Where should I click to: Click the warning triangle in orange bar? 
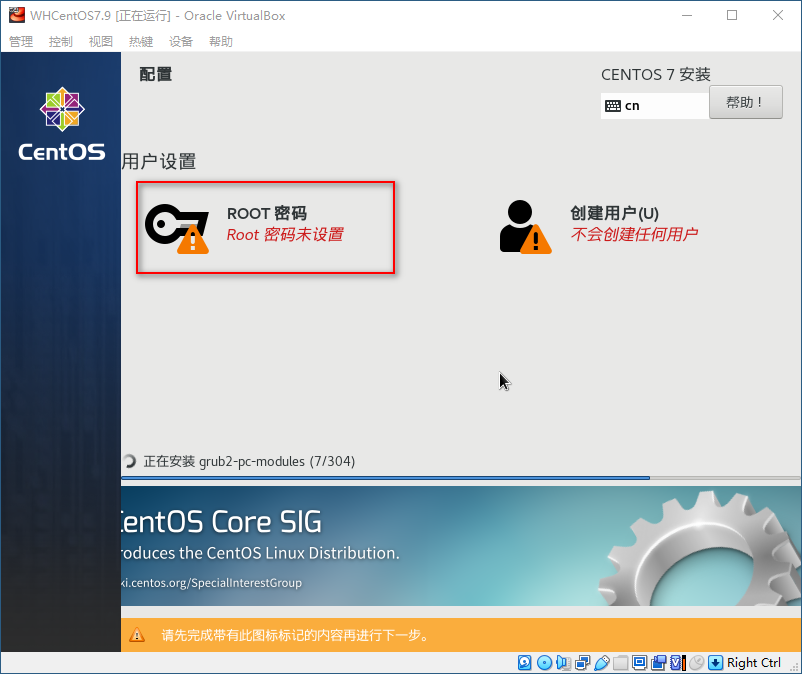pyautogui.click(x=137, y=635)
